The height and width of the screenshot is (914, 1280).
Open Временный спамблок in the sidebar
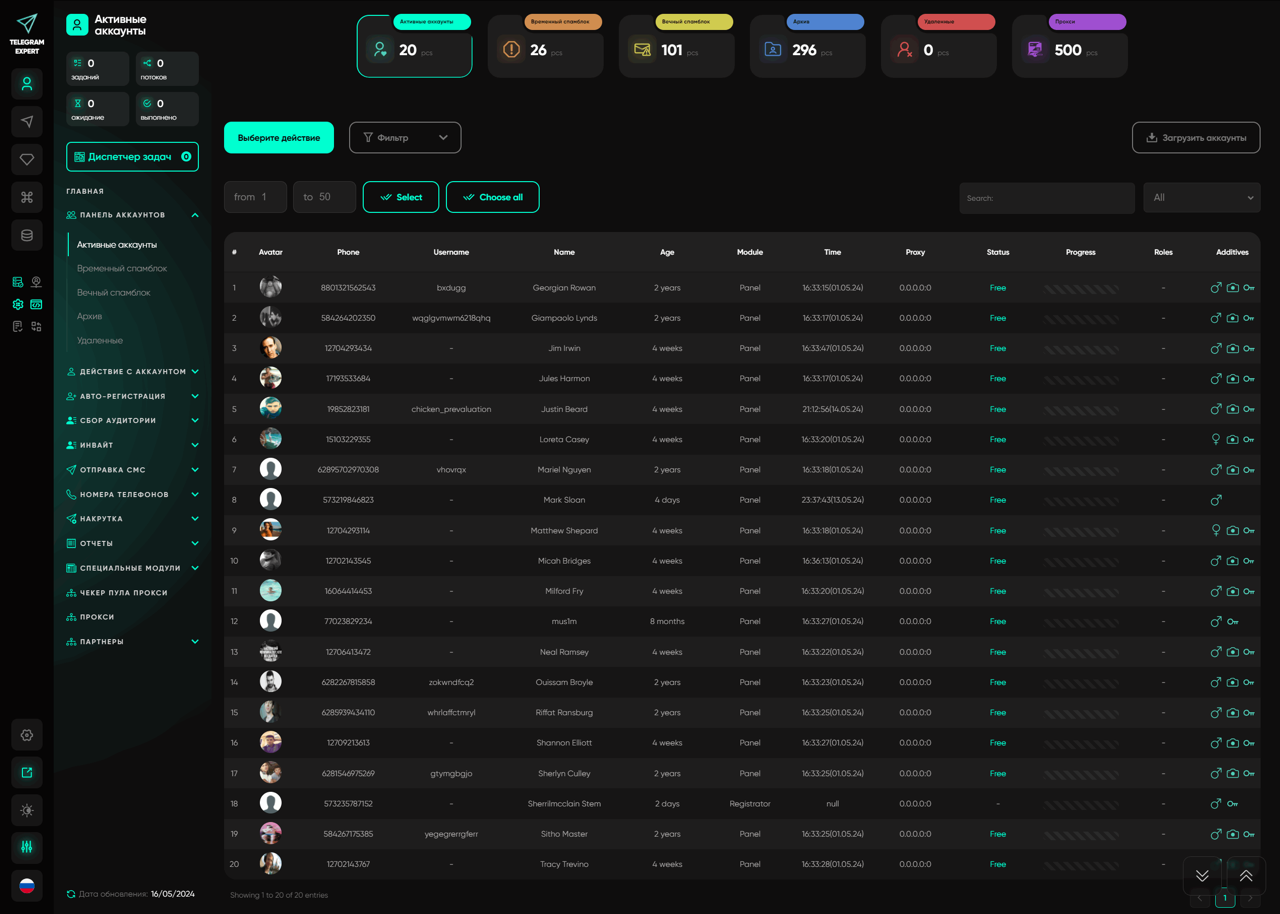tap(122, 269)
